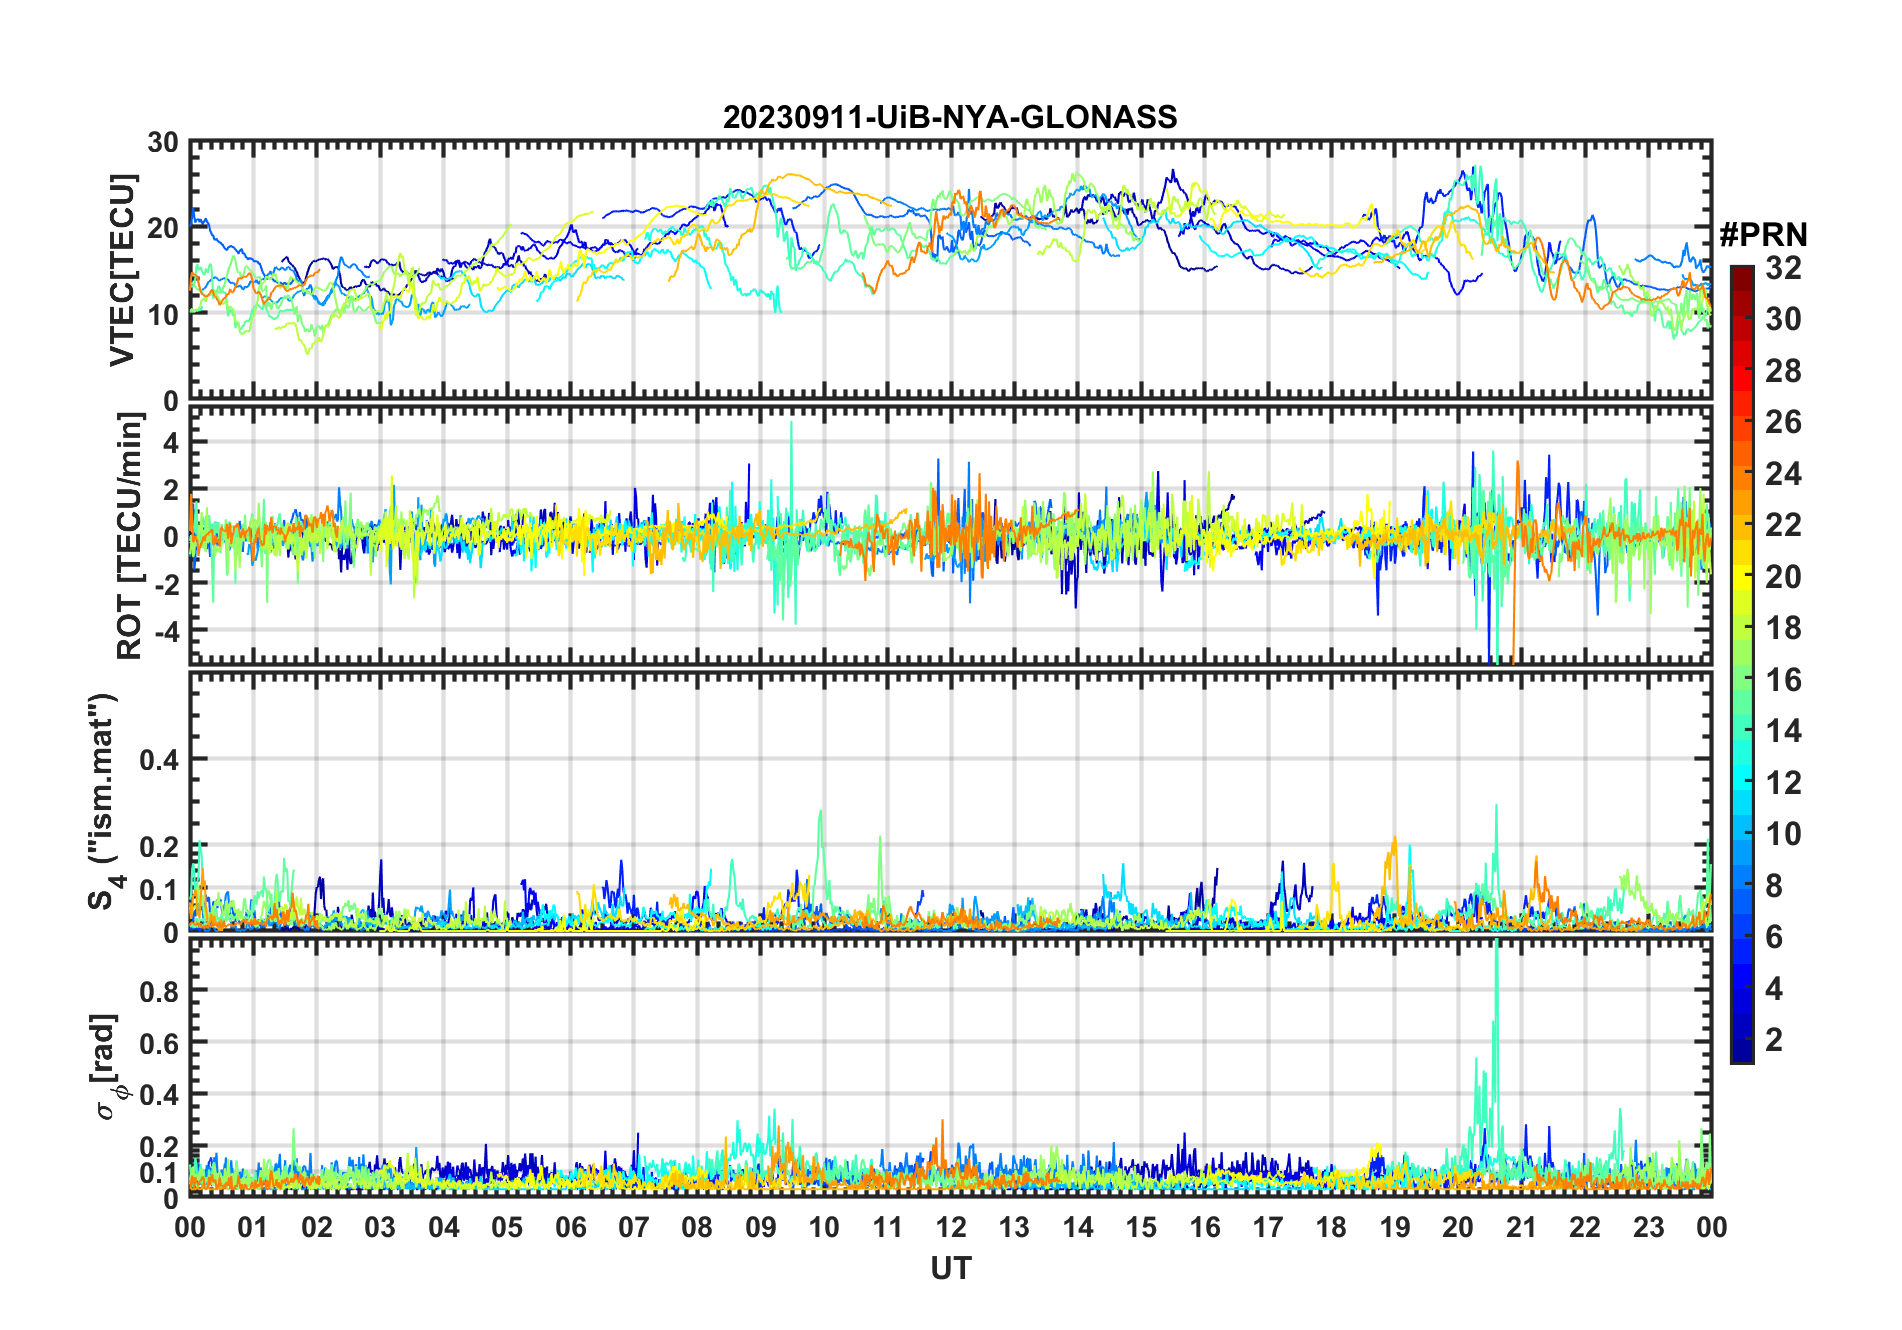Select colorbar tick label 32
The image size is (1902, 1330).
click(1783, 268)
